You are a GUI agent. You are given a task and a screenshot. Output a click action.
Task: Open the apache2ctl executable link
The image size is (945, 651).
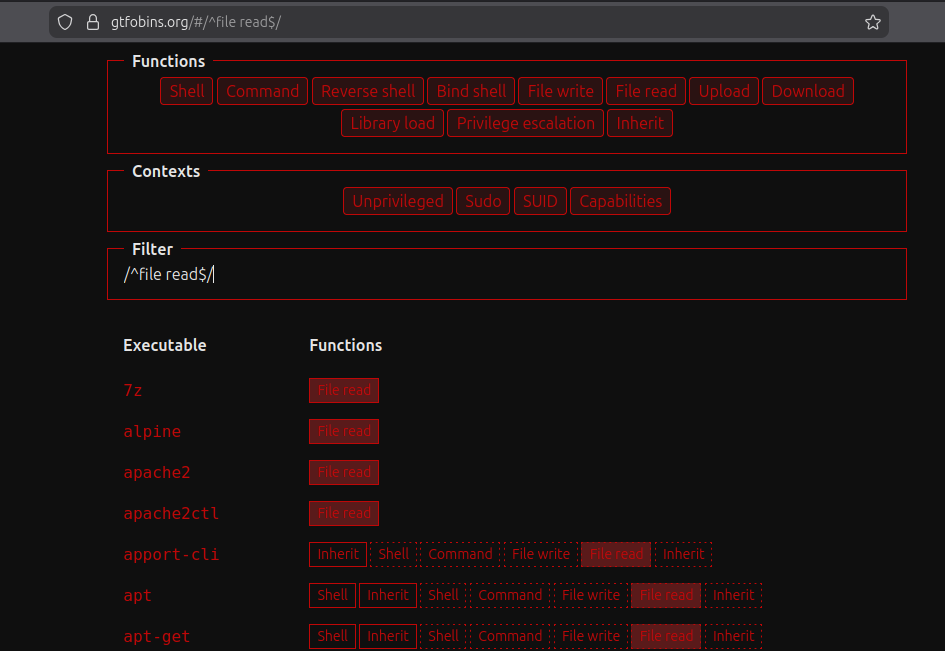coord(171,514)
